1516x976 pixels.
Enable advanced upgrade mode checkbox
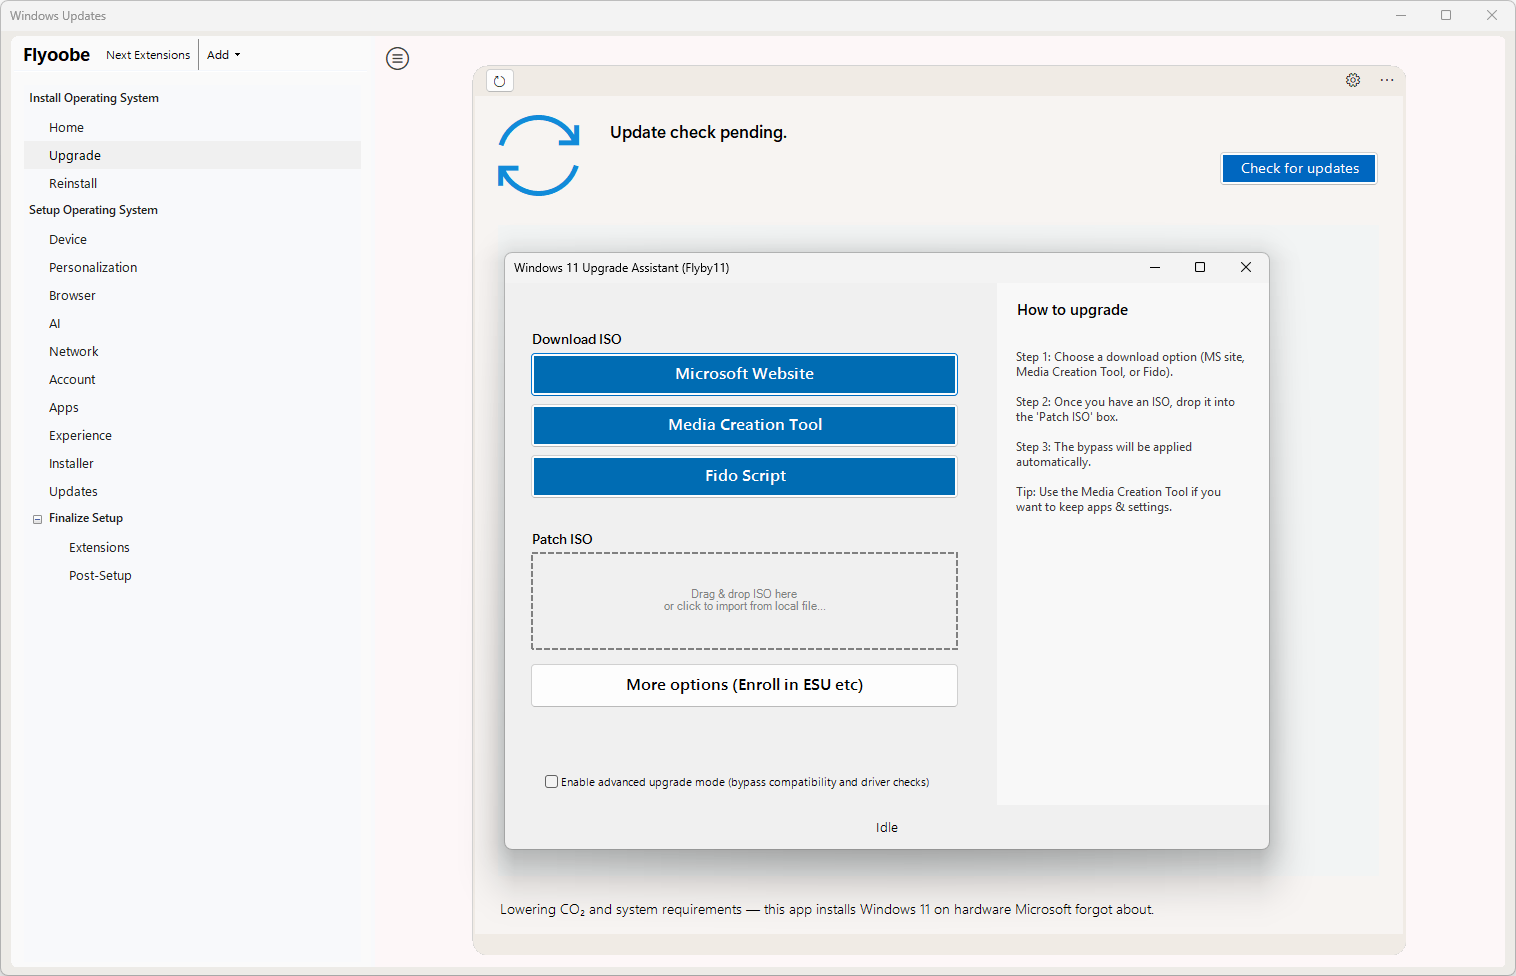551,782
